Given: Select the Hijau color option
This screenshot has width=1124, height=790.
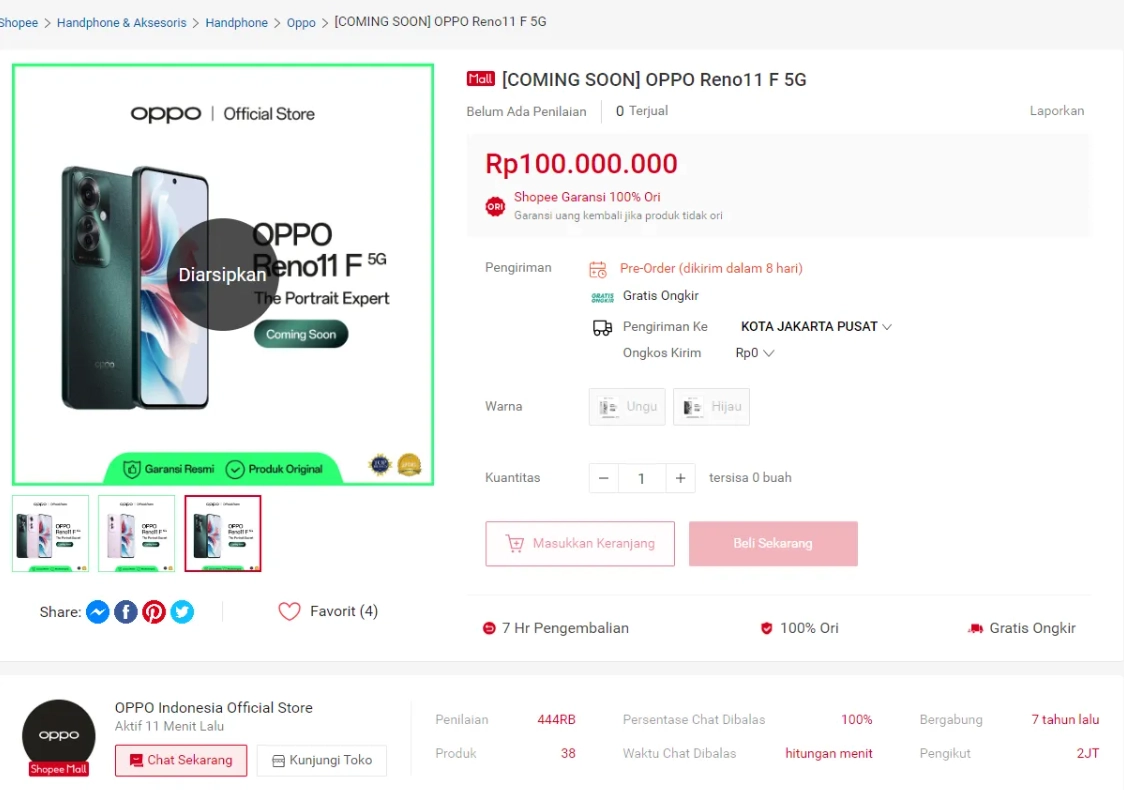Looking at the screenshot, I should [711, 407].
